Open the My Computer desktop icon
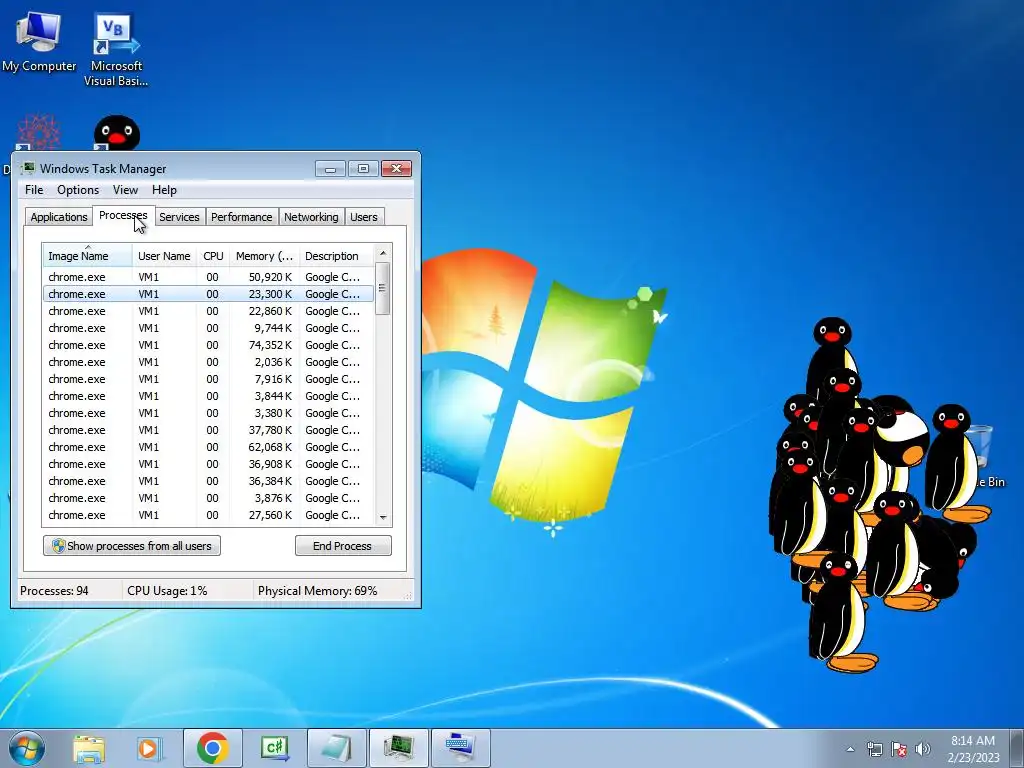 pos(39,41)
